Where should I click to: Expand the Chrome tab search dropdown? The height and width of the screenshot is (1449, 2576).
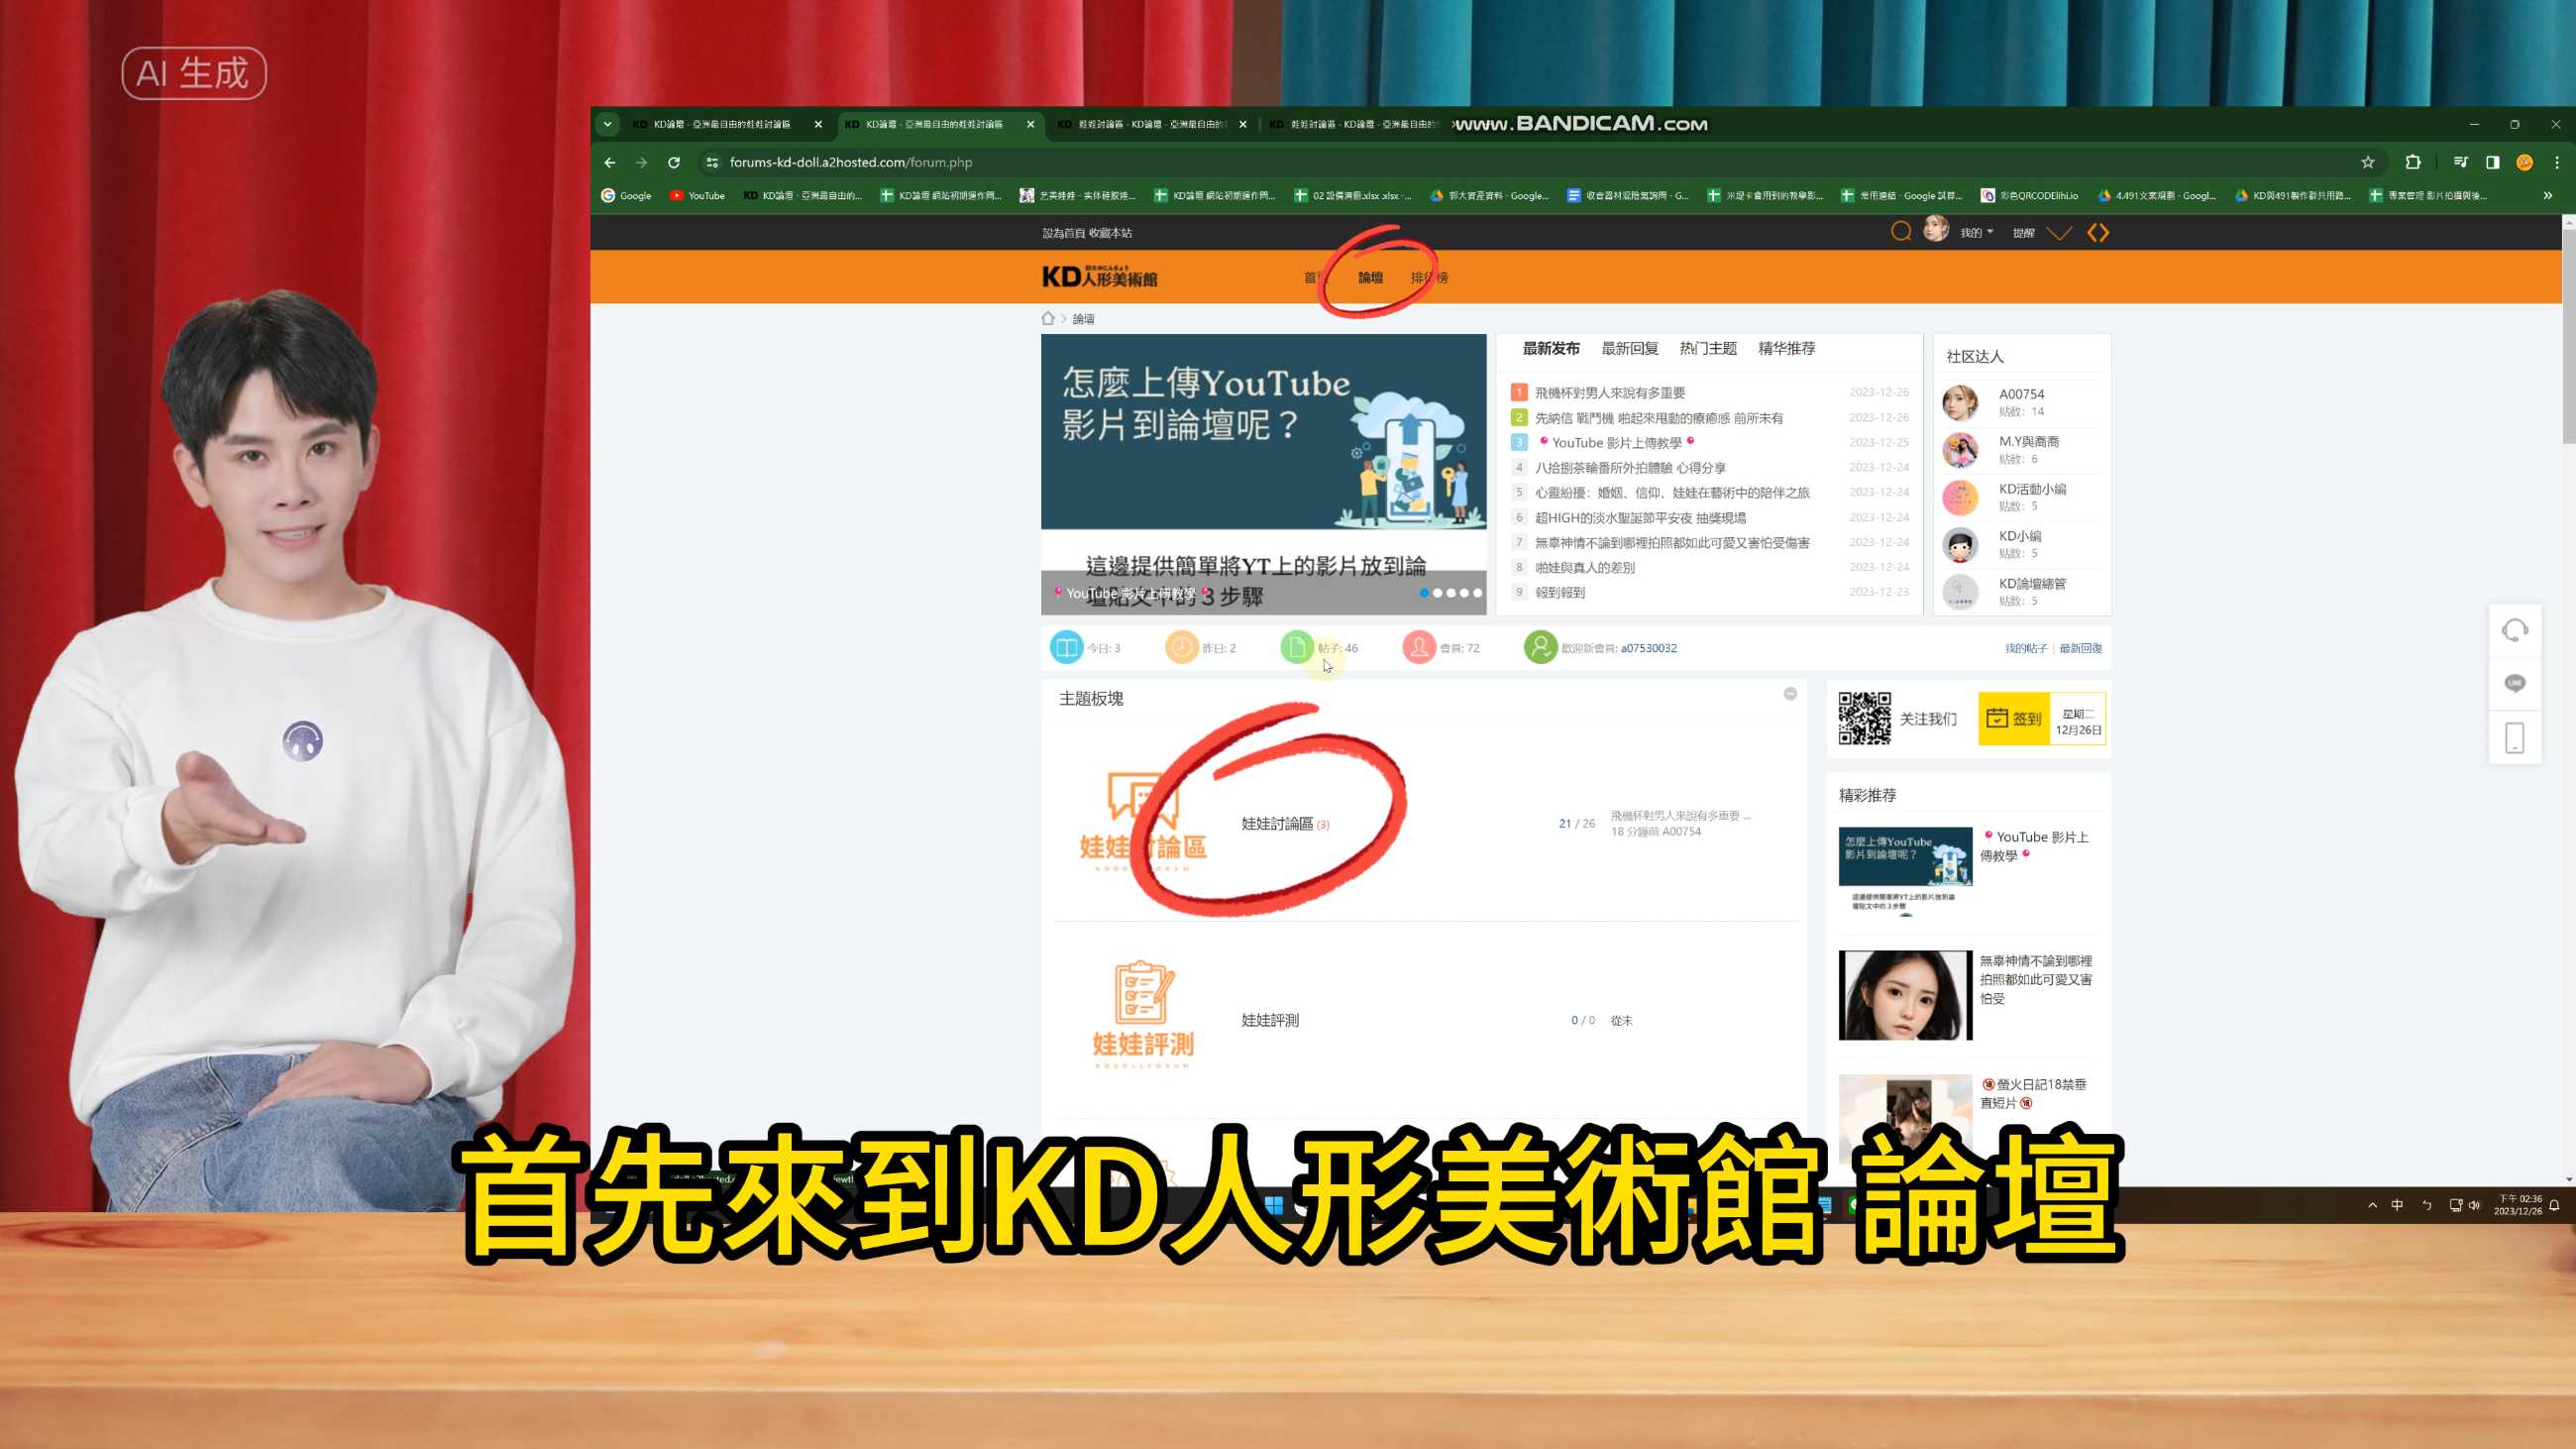(607, 124)
